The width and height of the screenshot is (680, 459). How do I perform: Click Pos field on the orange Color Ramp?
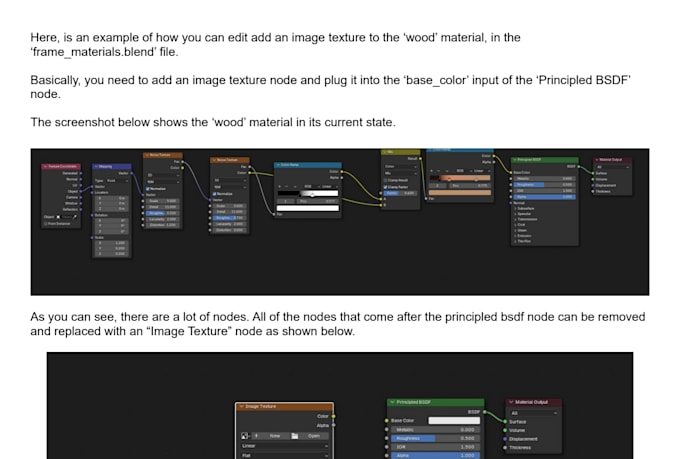pos(469,185)
